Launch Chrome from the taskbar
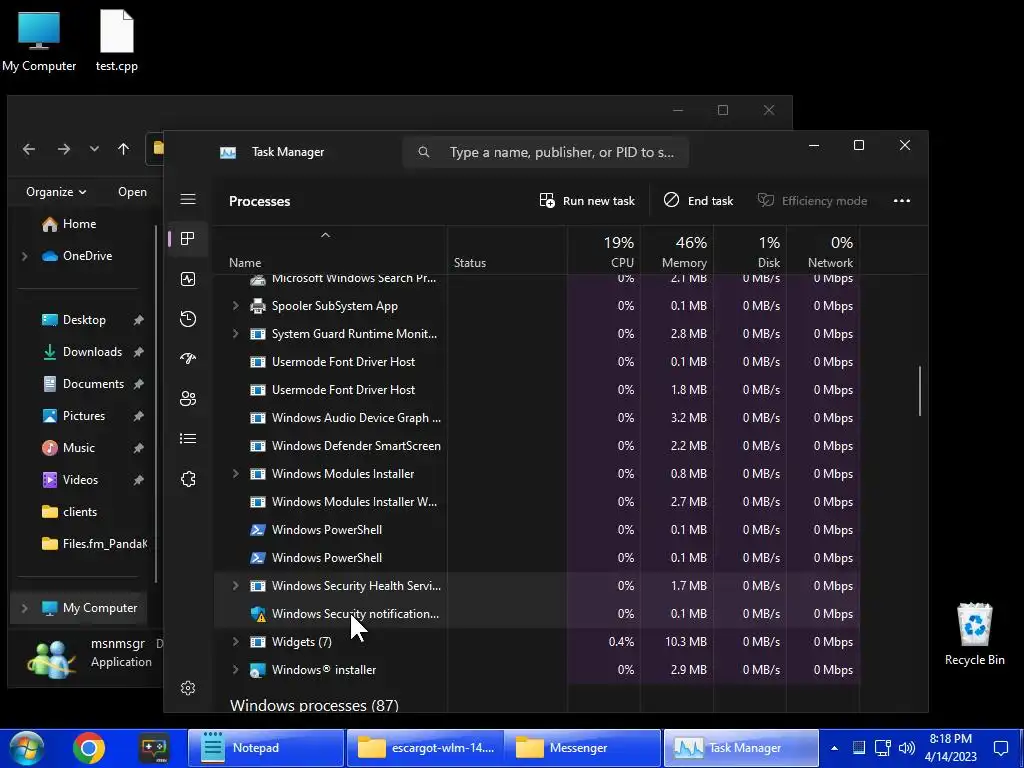 pos(89,748)
